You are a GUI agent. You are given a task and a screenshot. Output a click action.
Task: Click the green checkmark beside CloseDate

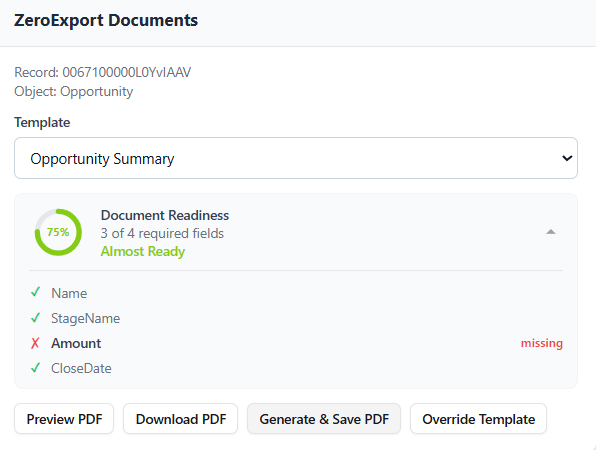(x=35, y=368)
